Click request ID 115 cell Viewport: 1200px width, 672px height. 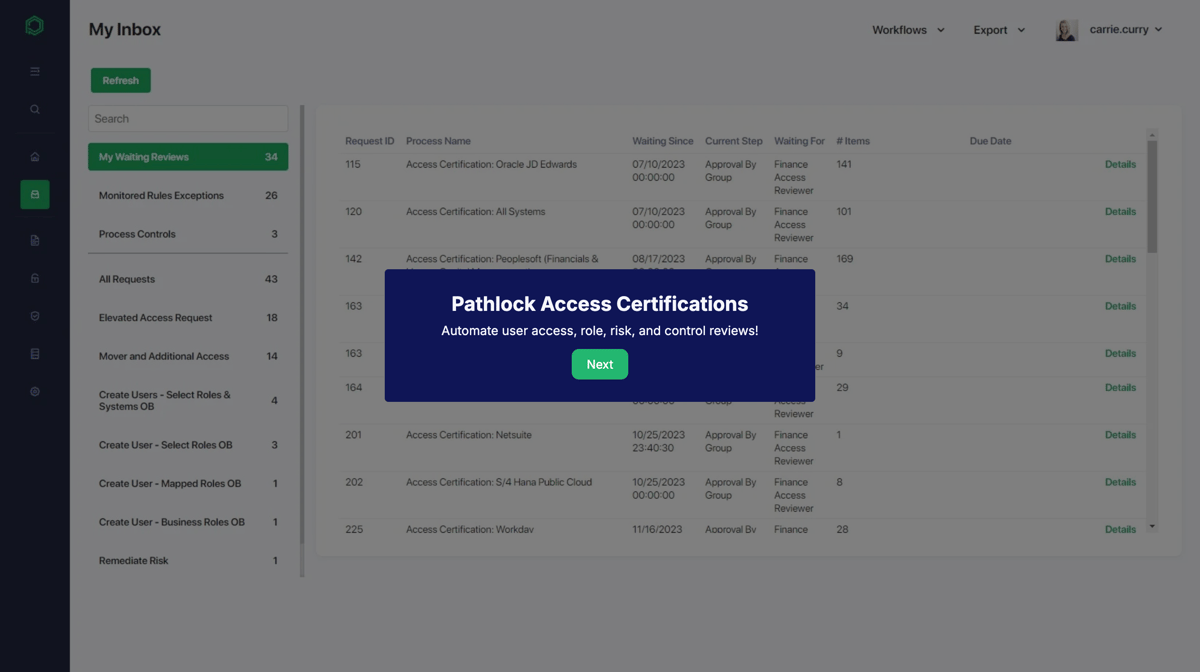pos(353,164)
